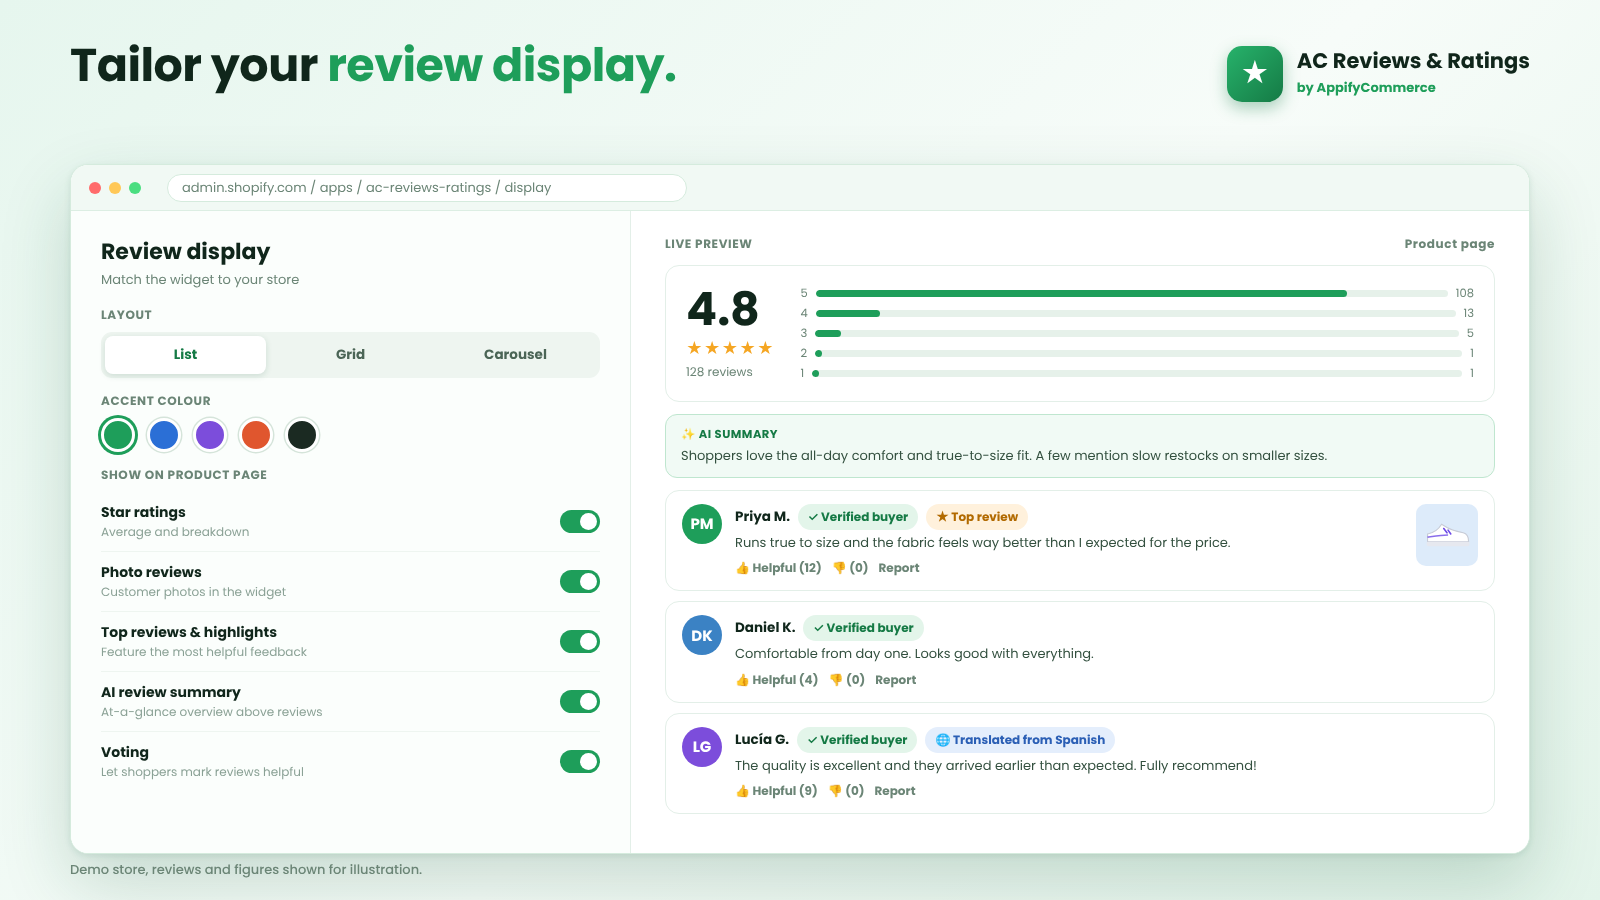Toggle off Star ratings switch
This screenshot has width=1600, height=900.
(580, 521)
